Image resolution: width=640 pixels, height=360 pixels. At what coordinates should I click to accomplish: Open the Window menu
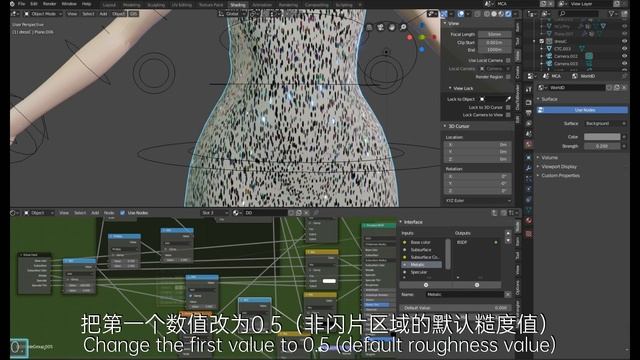point(69,4)
